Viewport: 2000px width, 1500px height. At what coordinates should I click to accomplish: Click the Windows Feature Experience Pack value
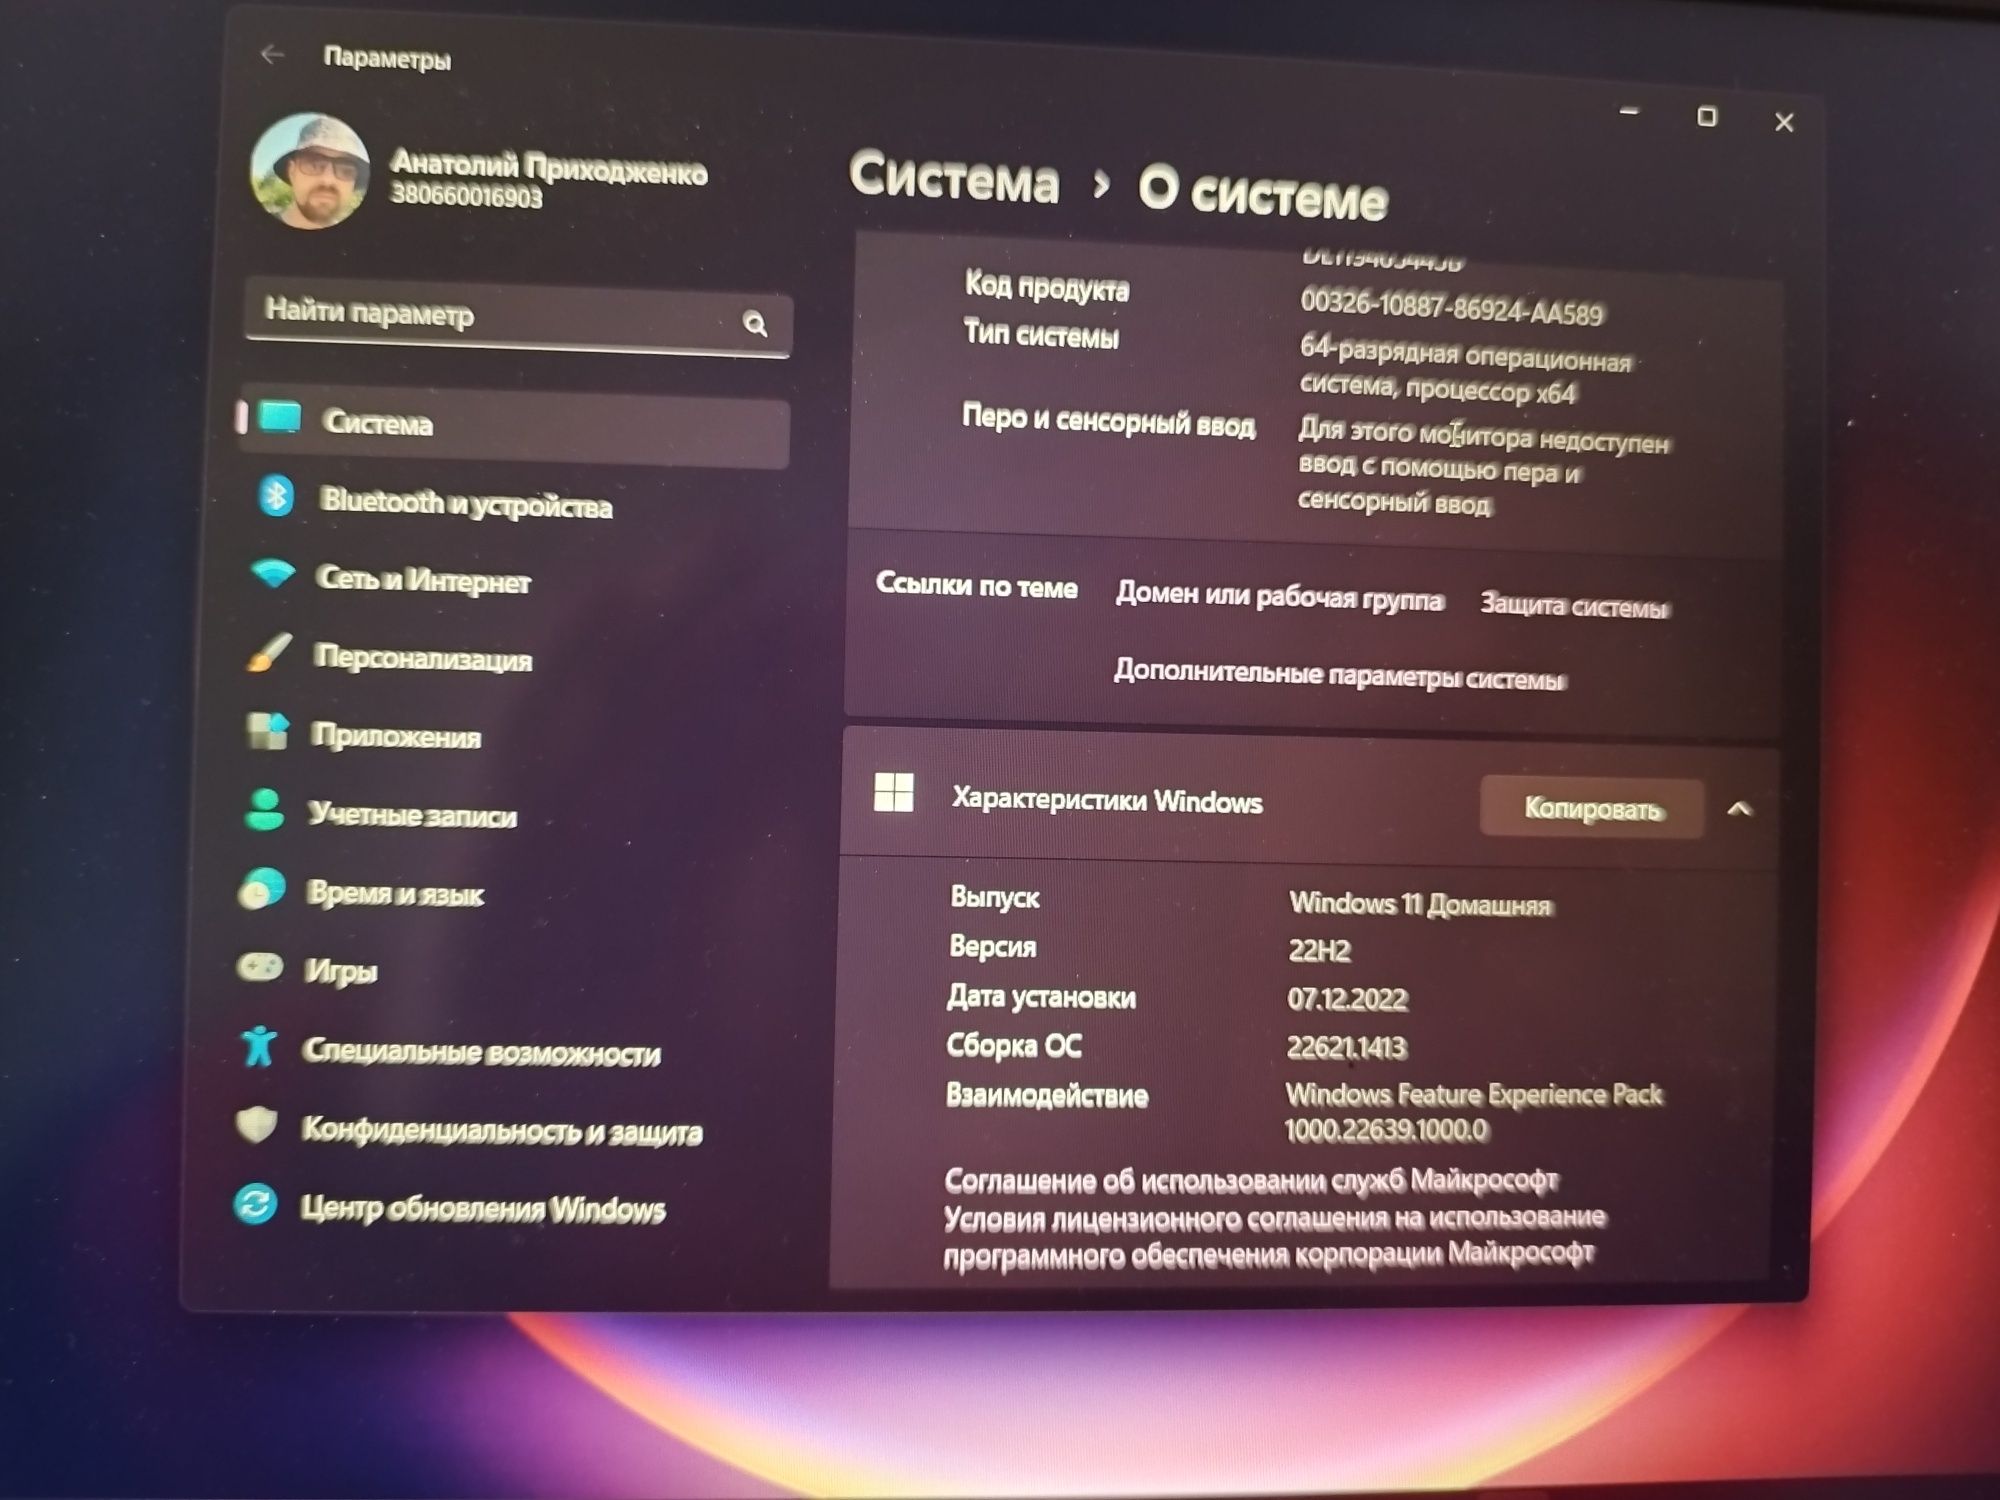pos(1474,1111)
